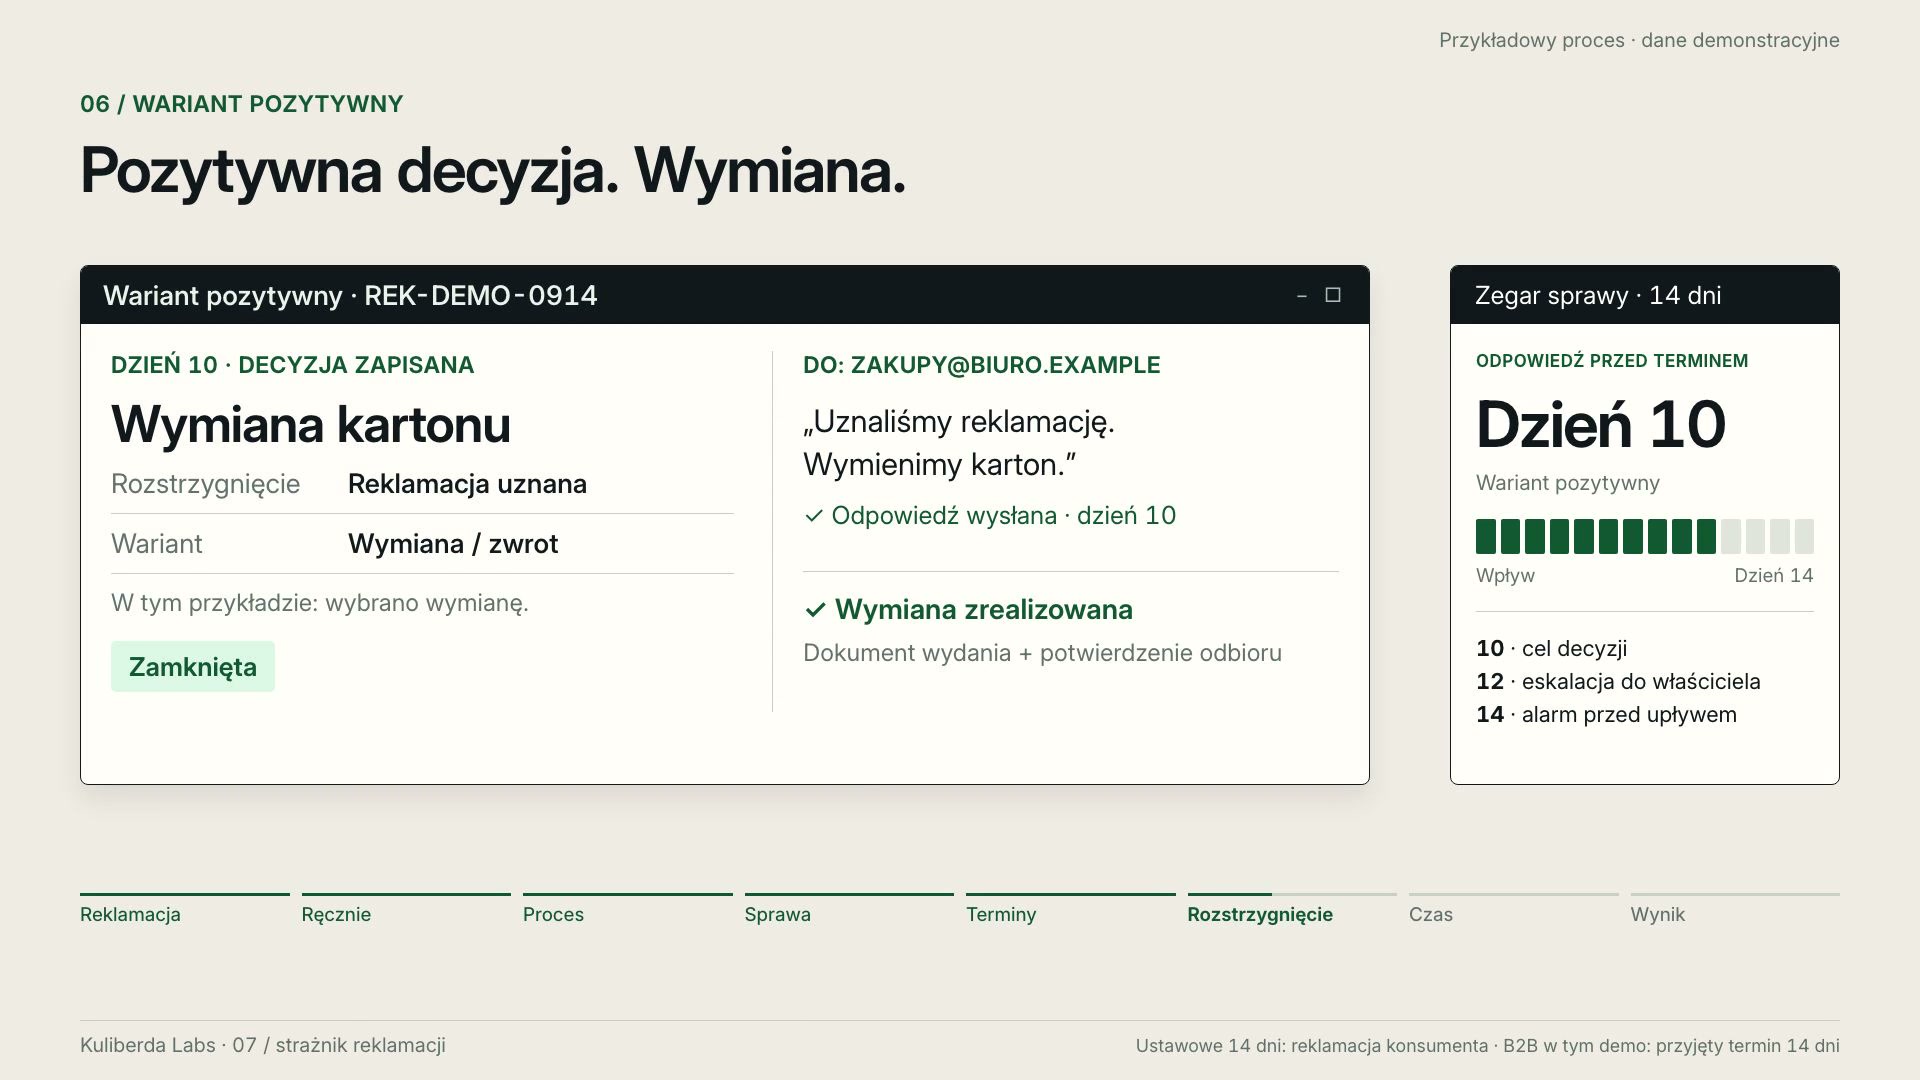Click the 10 · cel decyzji entry
Image resolution: width=1920 pixels, height=1080 pixels.
coord(1552,649)
